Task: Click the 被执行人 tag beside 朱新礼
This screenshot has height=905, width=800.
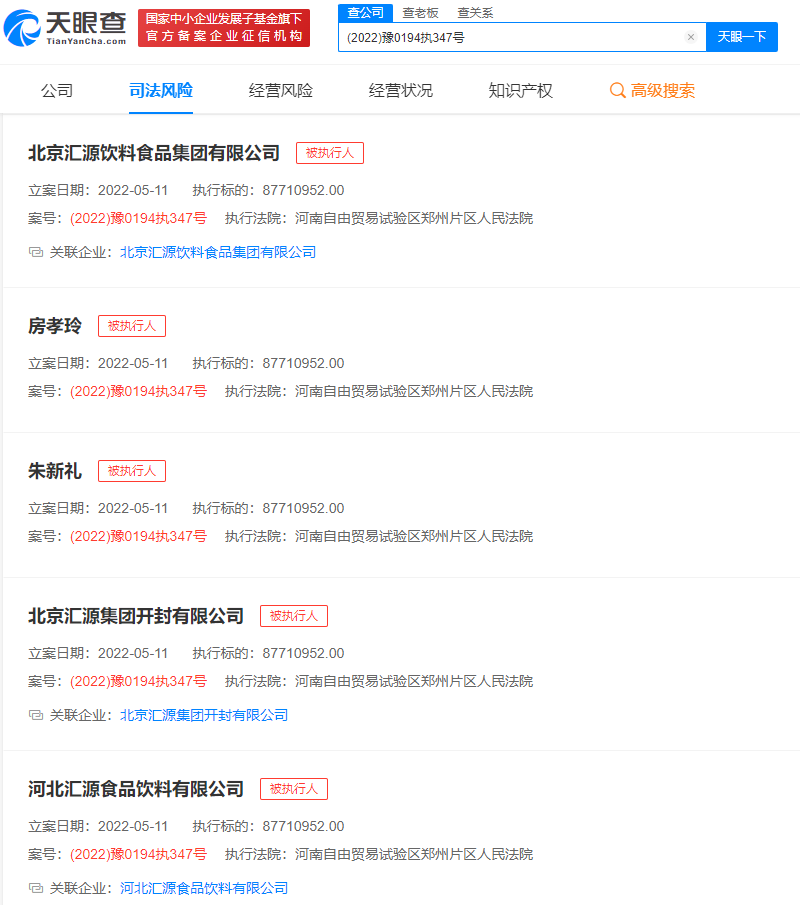Action: pyautogui.click(x=132, y=471)
